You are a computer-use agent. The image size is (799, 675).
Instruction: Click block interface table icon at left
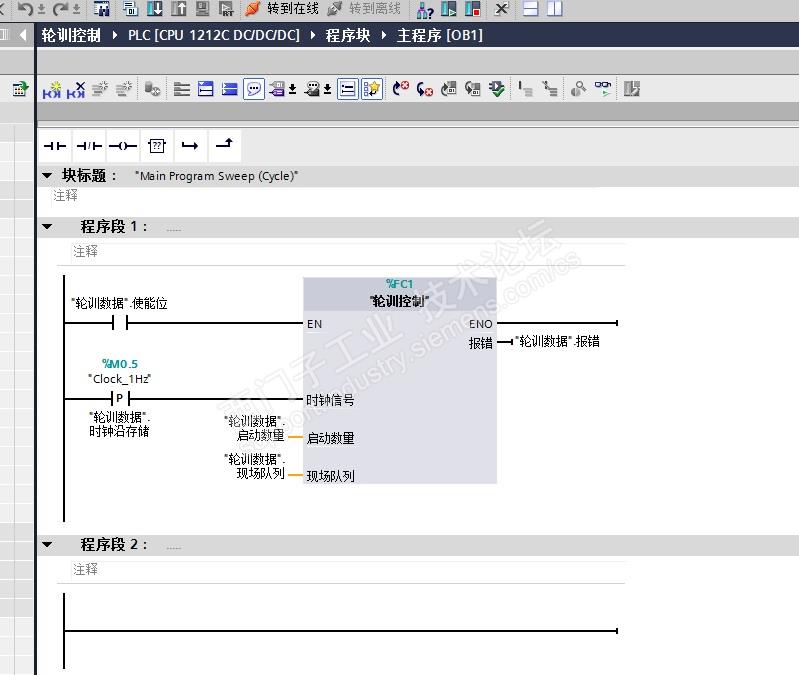20,89
